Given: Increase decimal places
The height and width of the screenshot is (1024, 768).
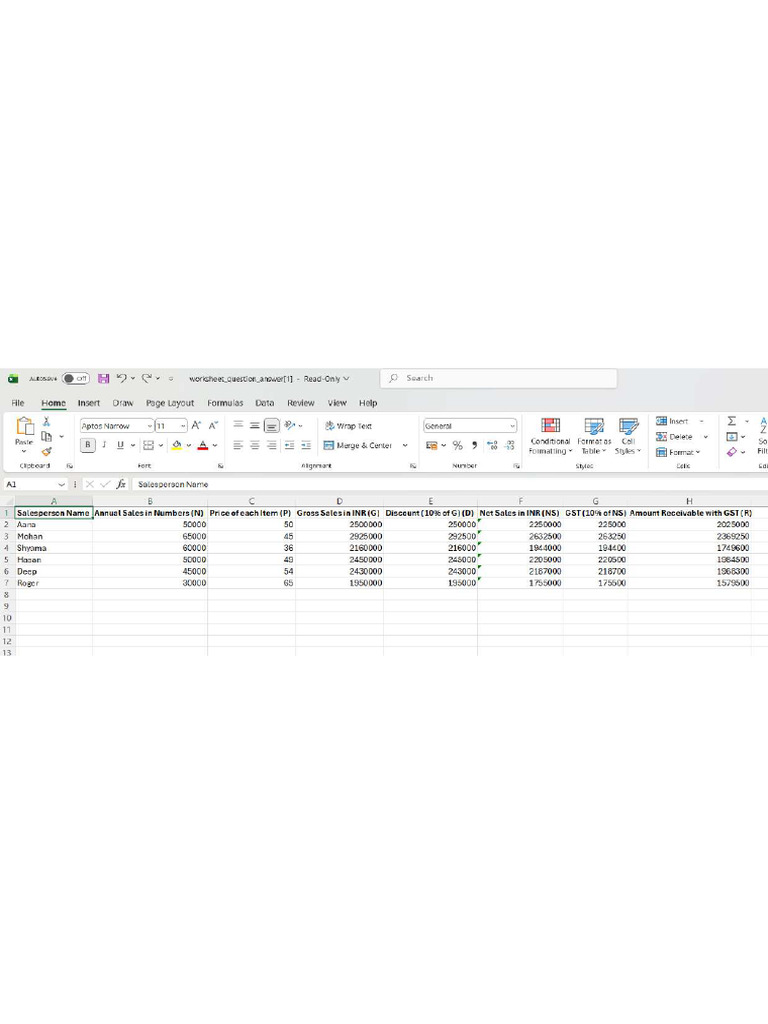Looking at the screenshot, I should point(492,445).
